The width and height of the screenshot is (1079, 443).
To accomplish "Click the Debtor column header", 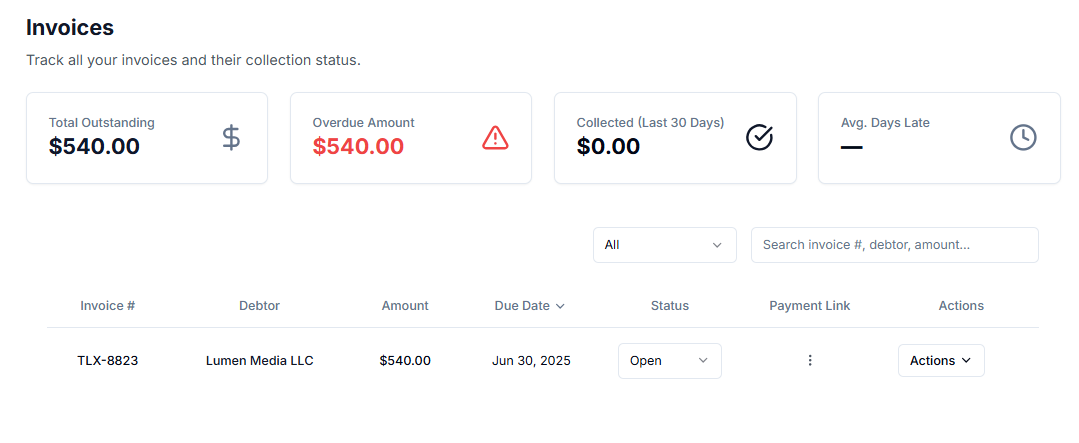I will 259,306.
